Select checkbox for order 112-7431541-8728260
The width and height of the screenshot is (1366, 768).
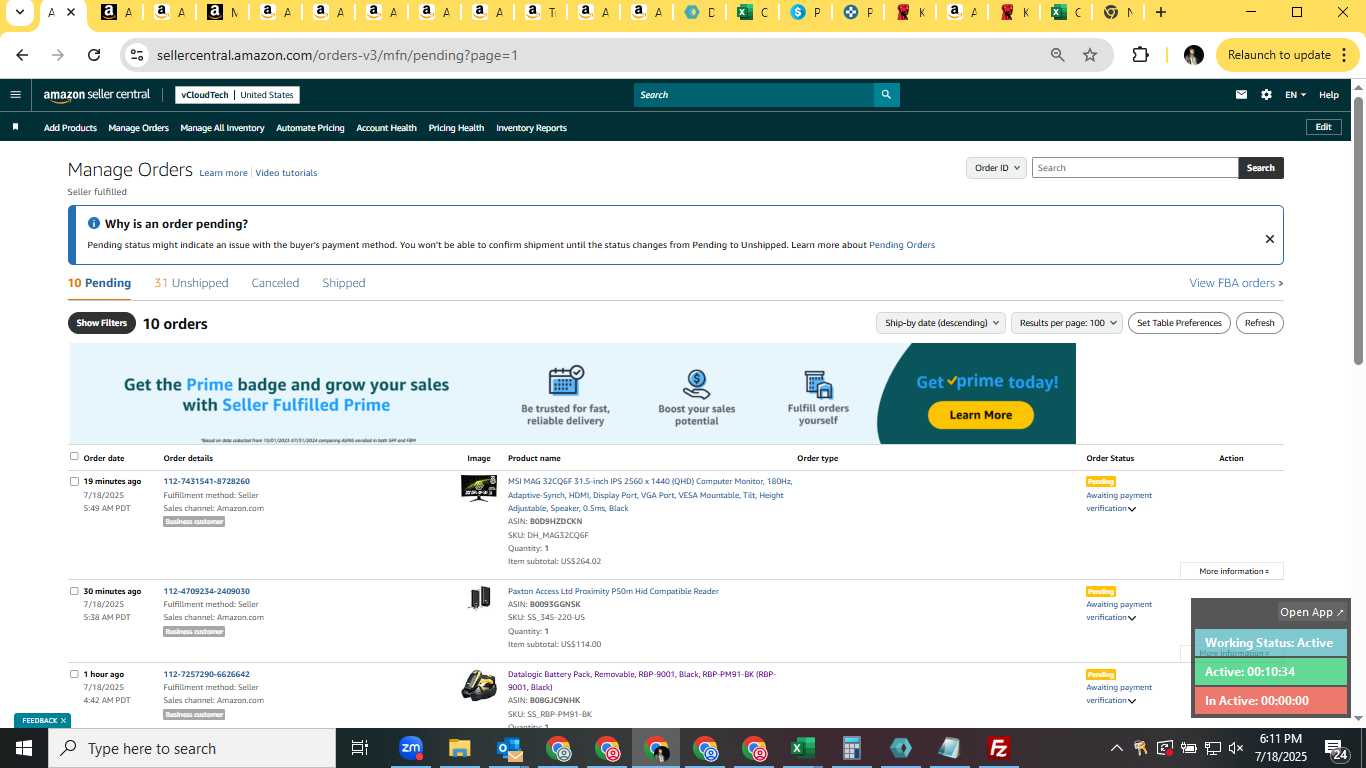[x=74, y=481]
